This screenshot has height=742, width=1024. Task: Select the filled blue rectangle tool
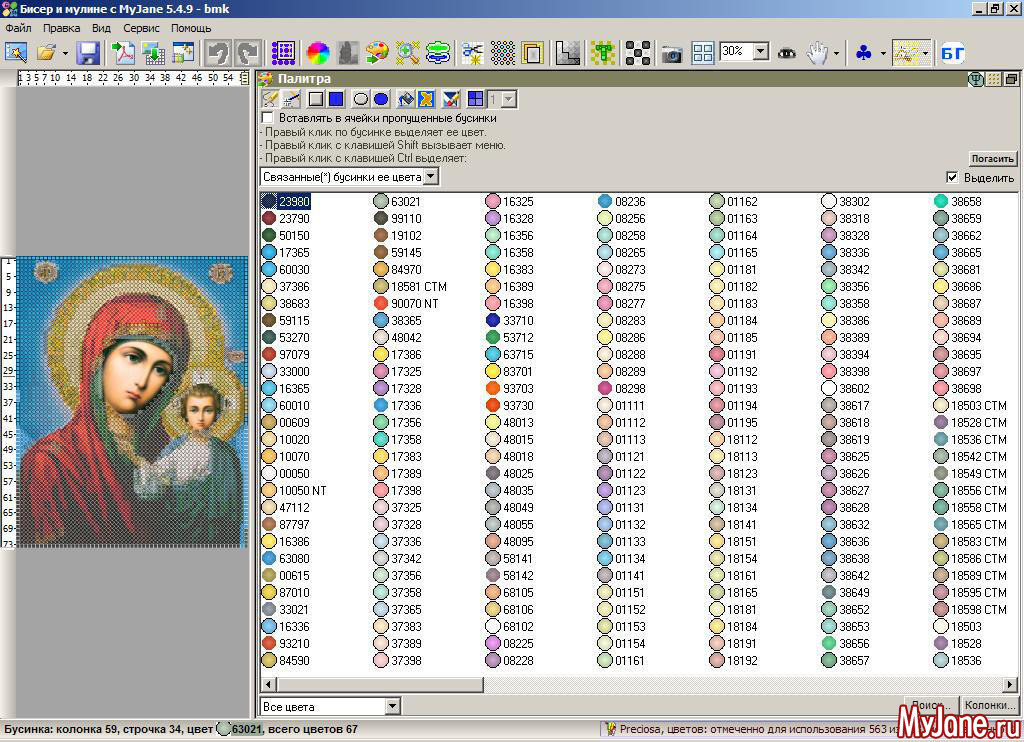[336, 99]
